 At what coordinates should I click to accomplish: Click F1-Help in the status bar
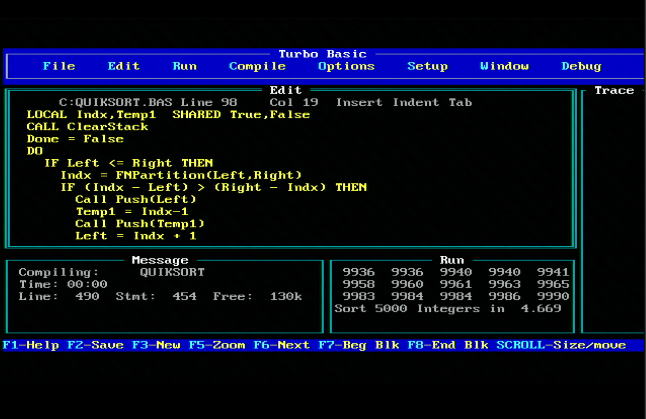31,345
